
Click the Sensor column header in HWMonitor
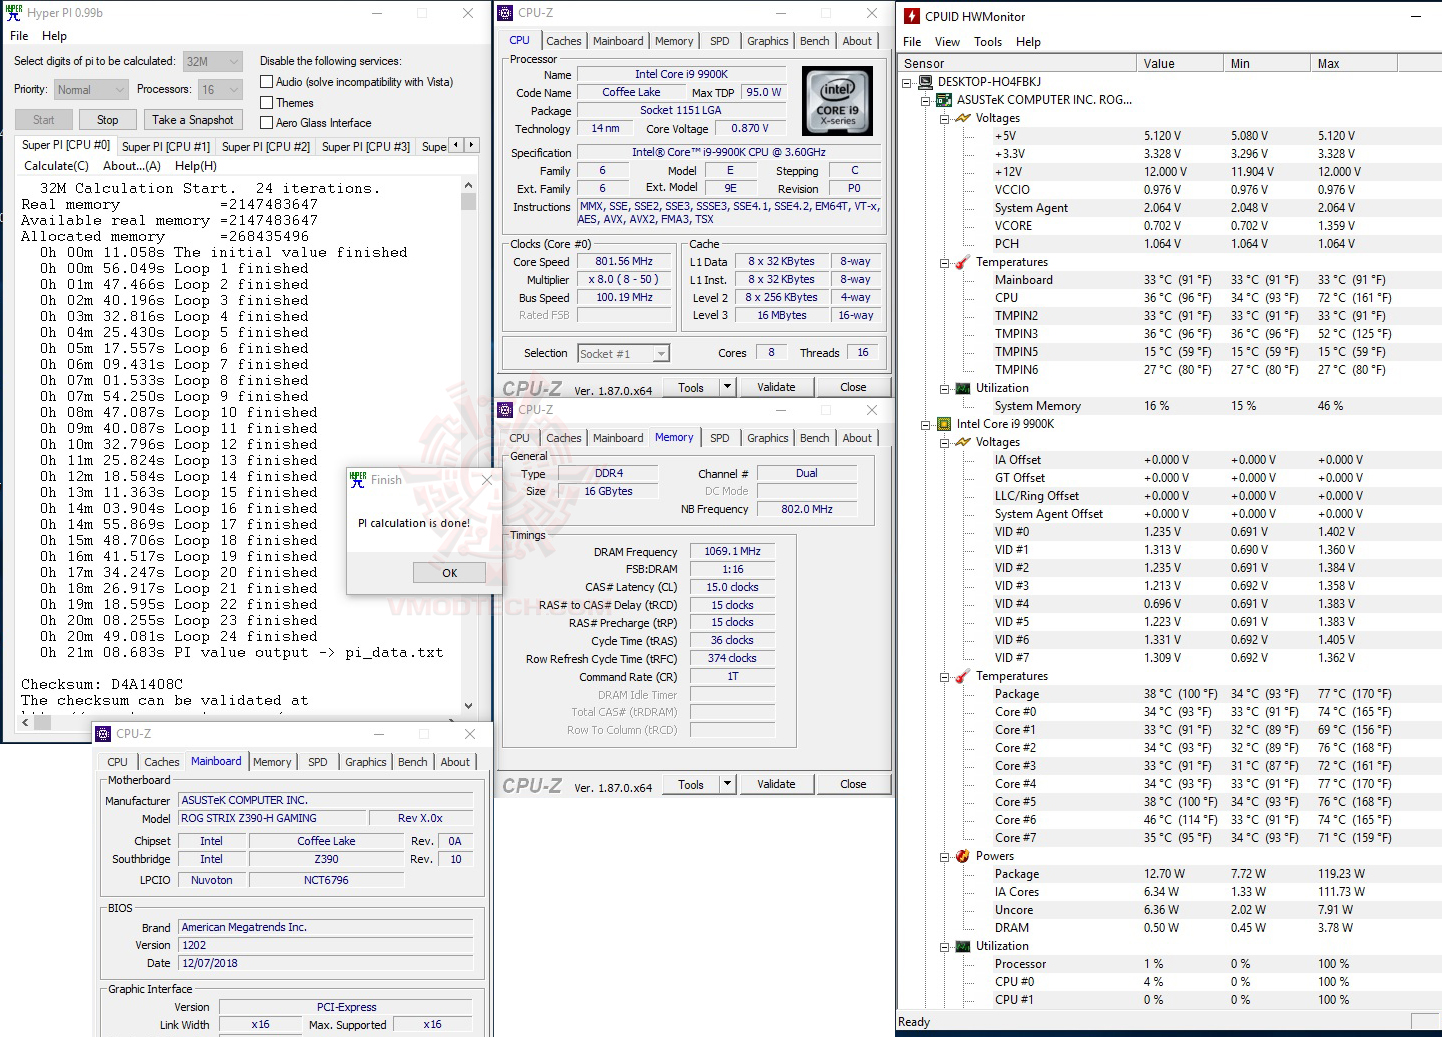pyautogui.click(x=1017, y=63)
